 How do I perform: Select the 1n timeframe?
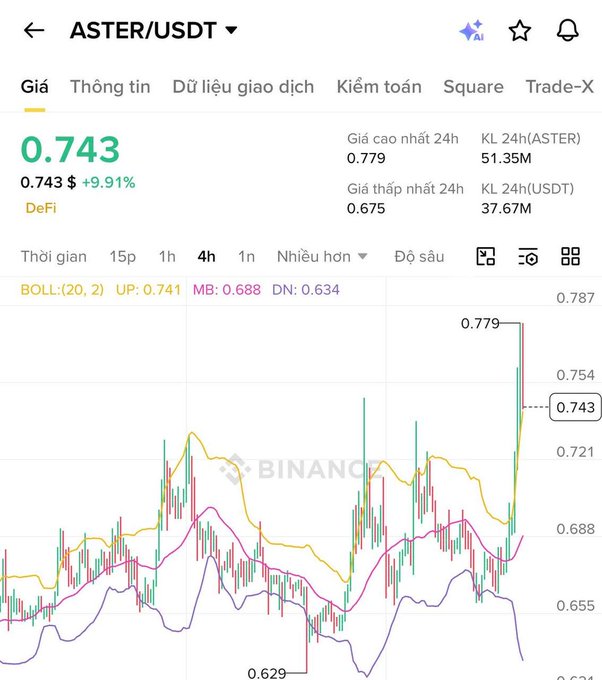click(x=246, y=257)
